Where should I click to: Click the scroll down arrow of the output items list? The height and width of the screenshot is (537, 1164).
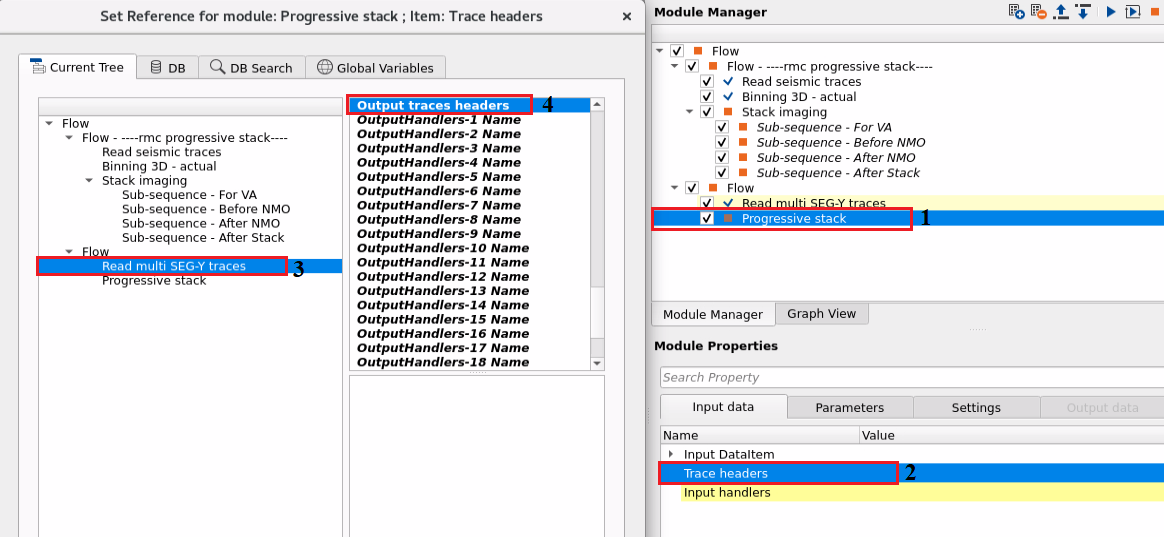tap(598, 363)
